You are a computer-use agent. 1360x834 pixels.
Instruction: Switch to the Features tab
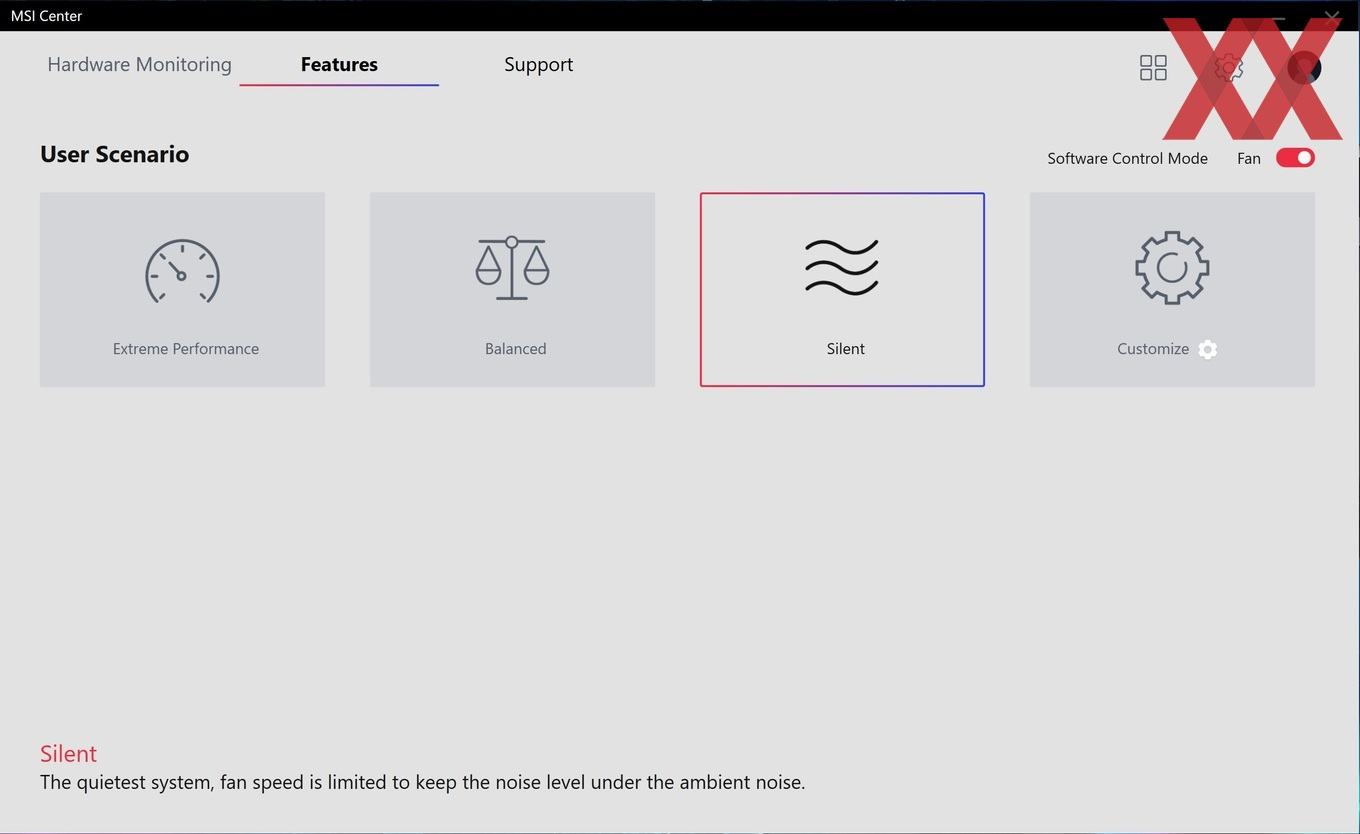339,64
